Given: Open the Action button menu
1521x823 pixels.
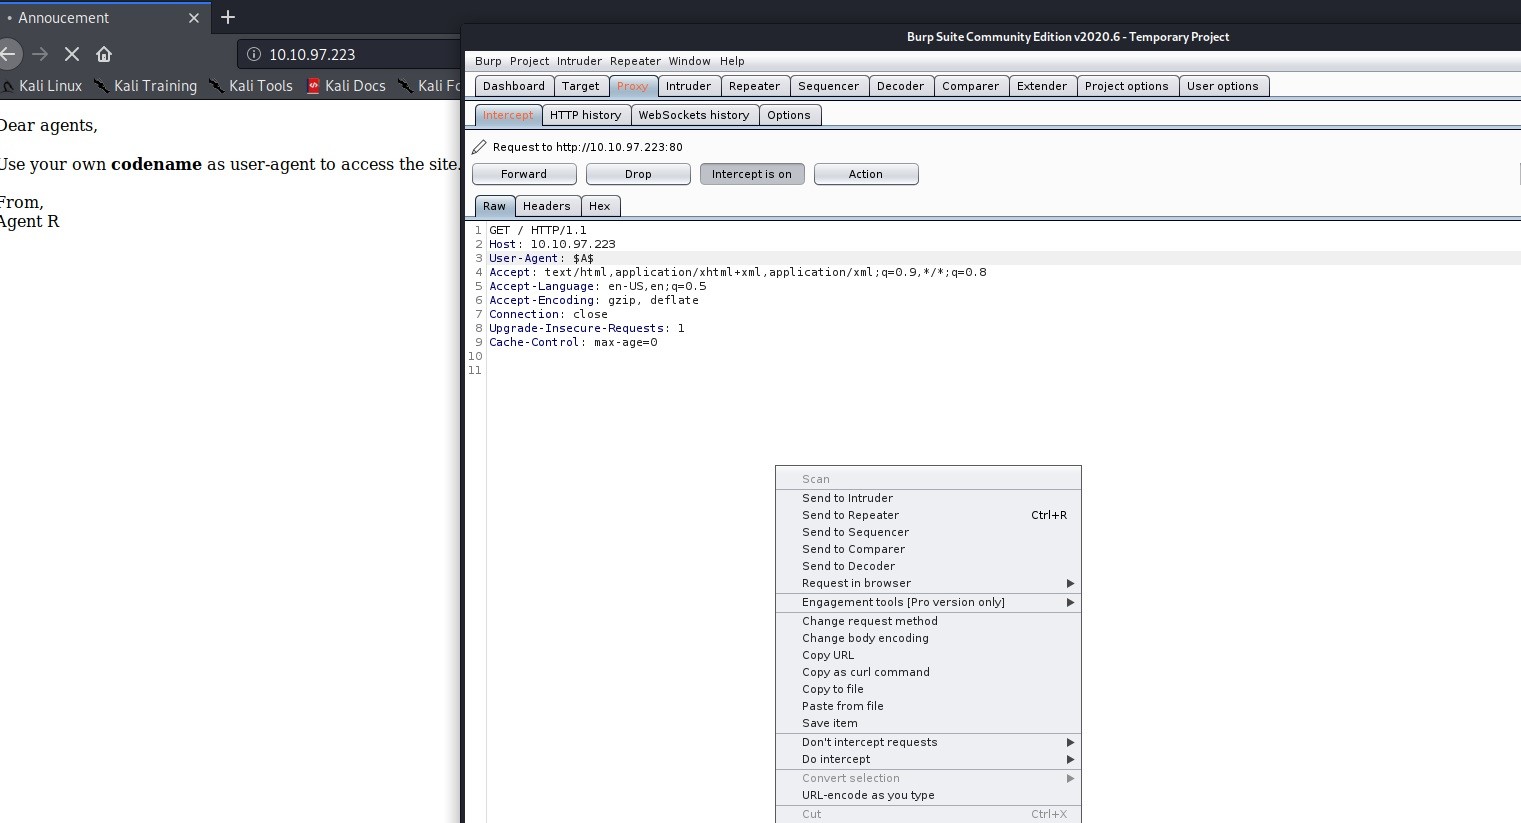Looking at the screenshot, I should [865, 174].
